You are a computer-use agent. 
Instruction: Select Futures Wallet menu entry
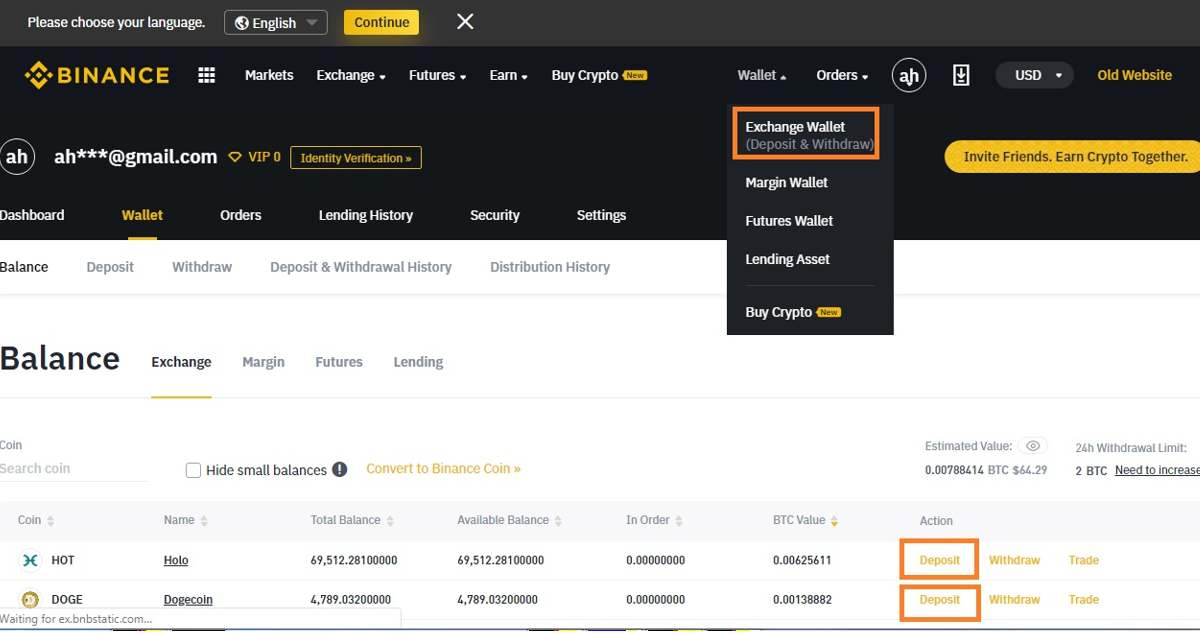coord(789,220)
